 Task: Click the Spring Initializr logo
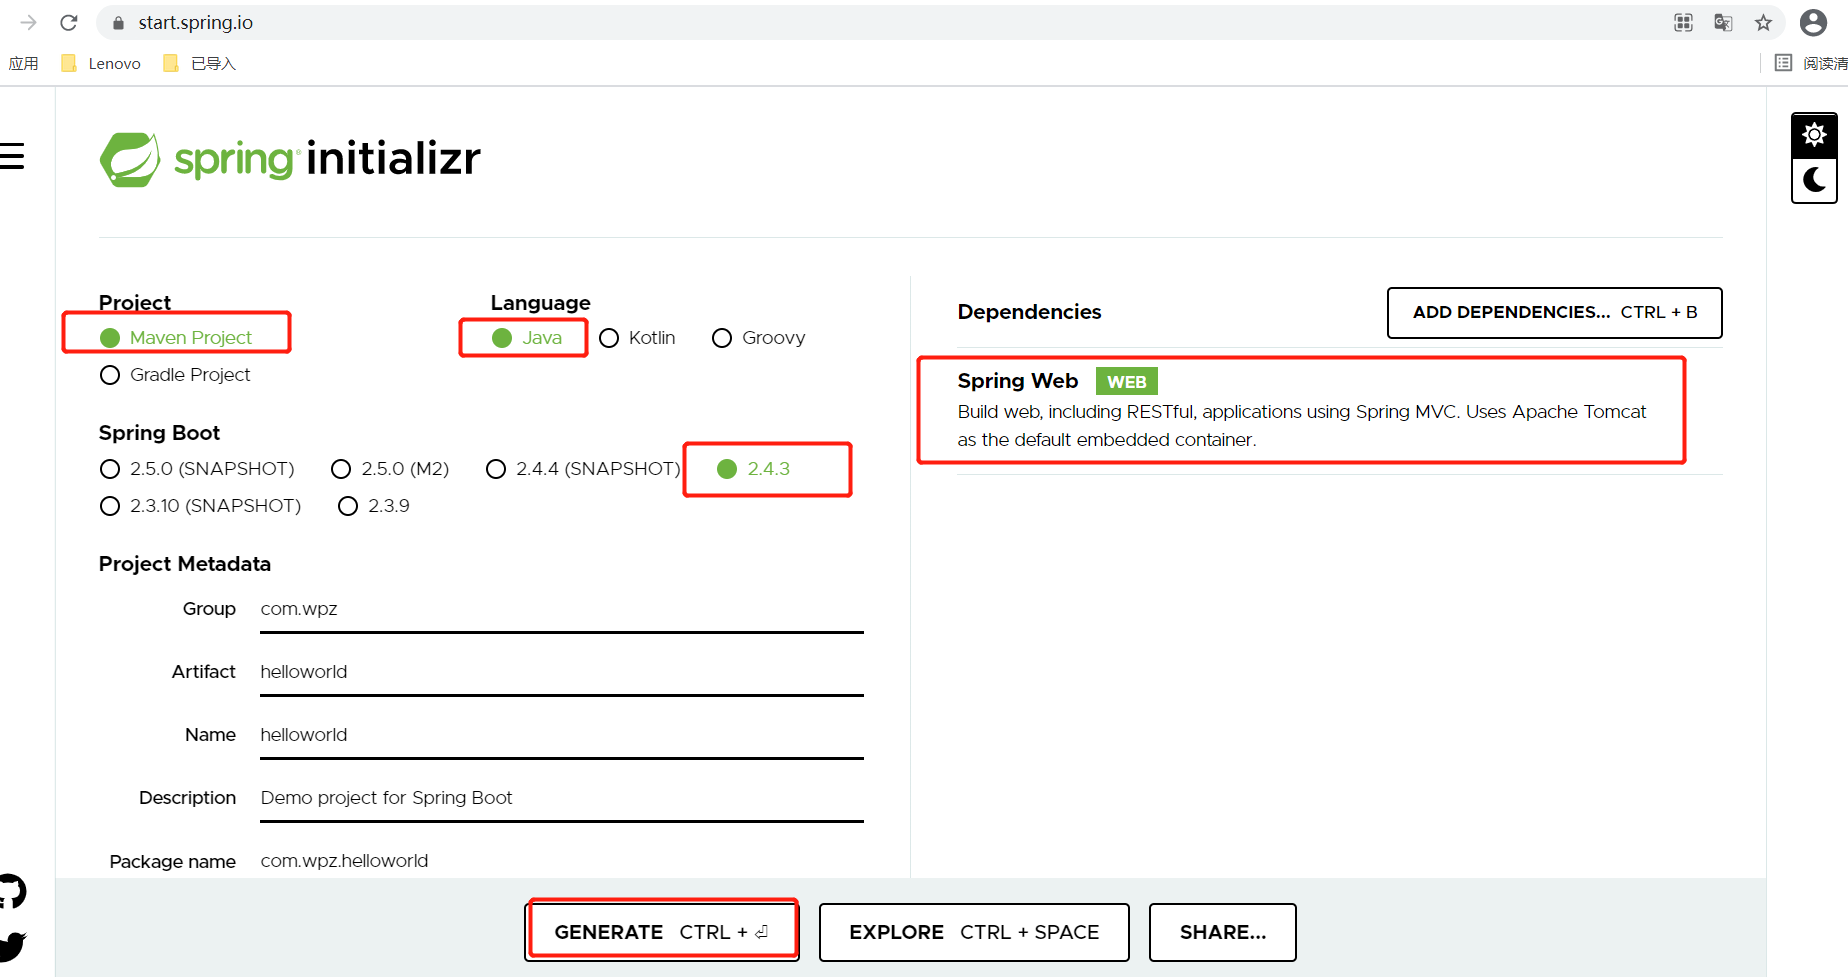click(290, 159)
